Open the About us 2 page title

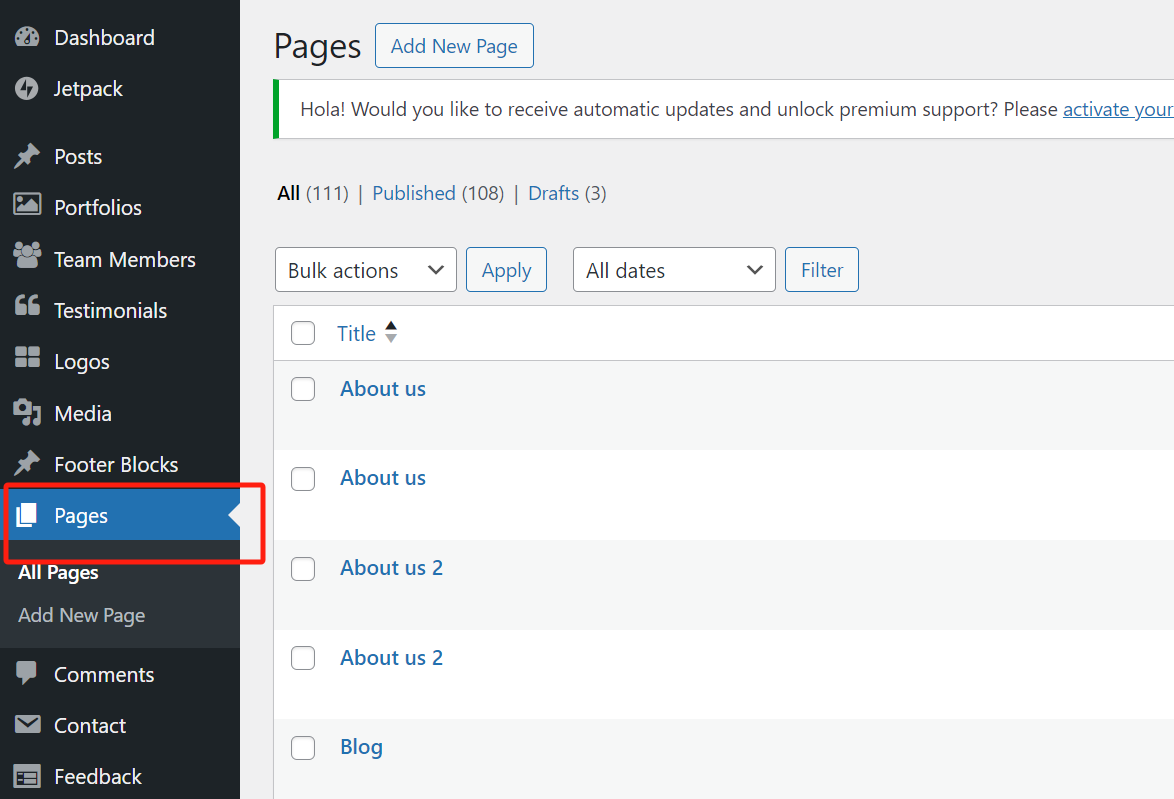[x=391, y=567]
